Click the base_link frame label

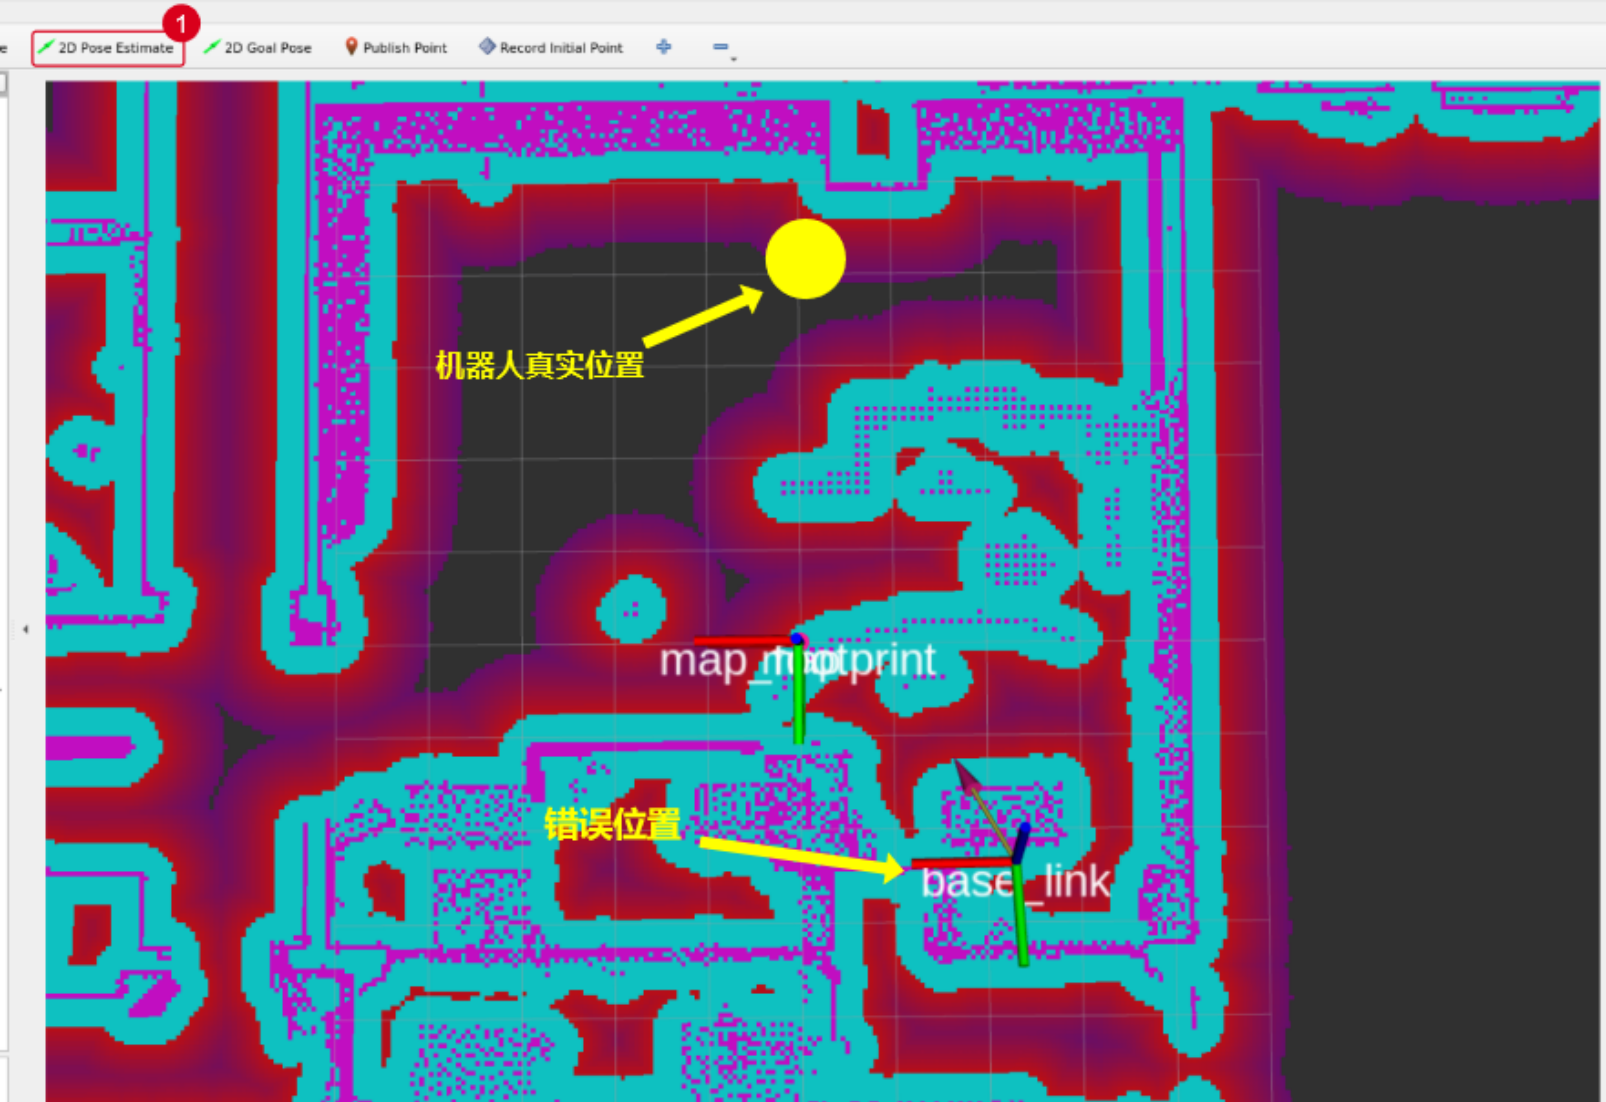[x=1015, y=882]
